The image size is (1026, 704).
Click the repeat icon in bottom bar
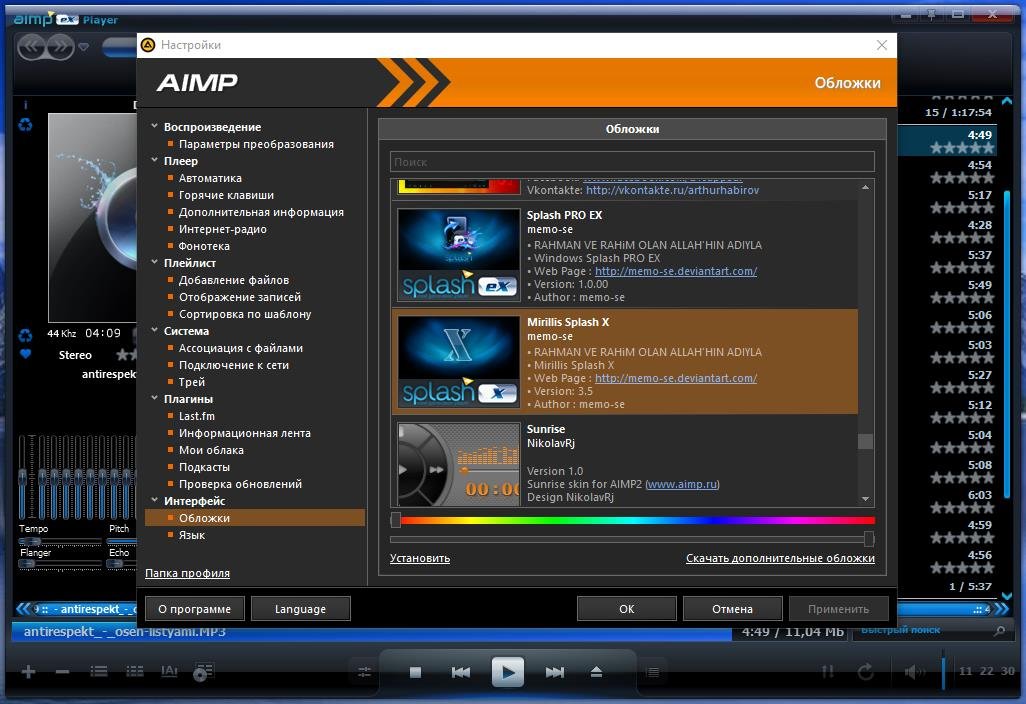coord(865,672)
